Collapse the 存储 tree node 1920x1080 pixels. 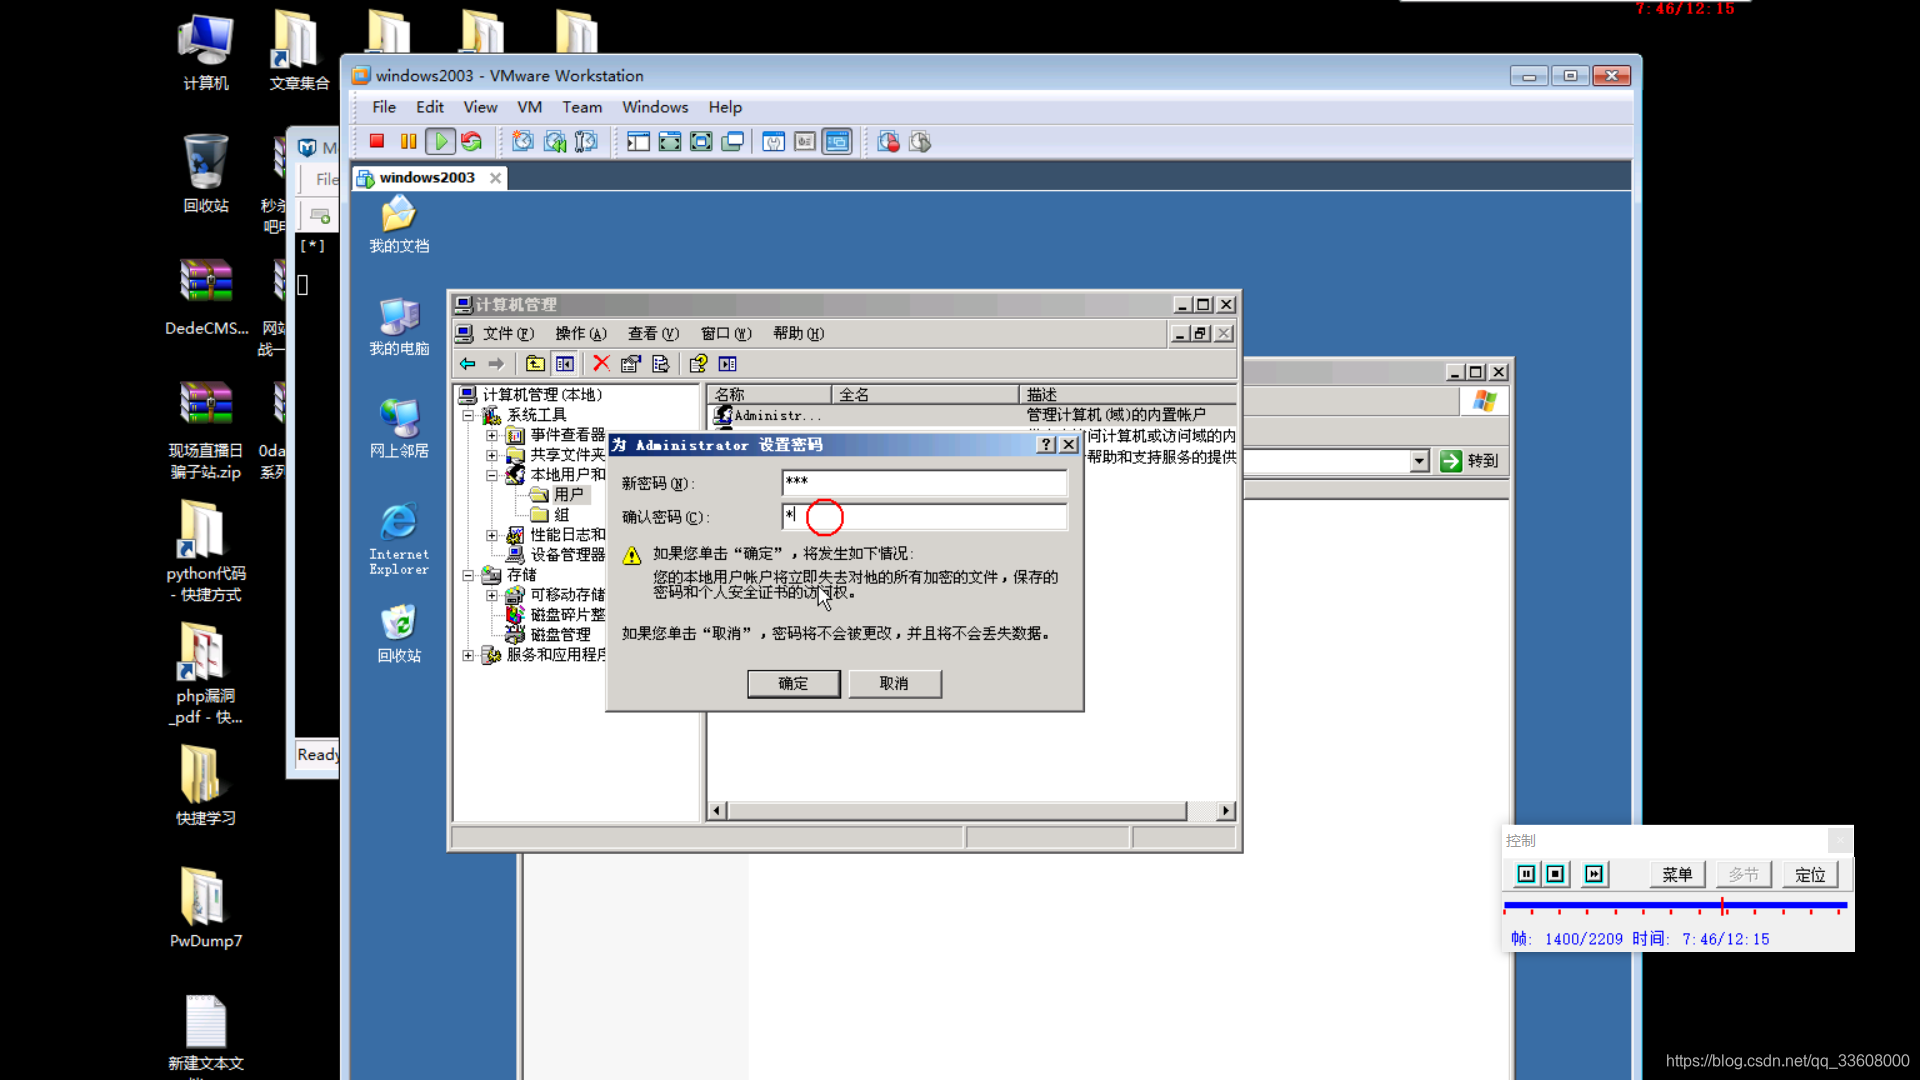click(467, 575)
